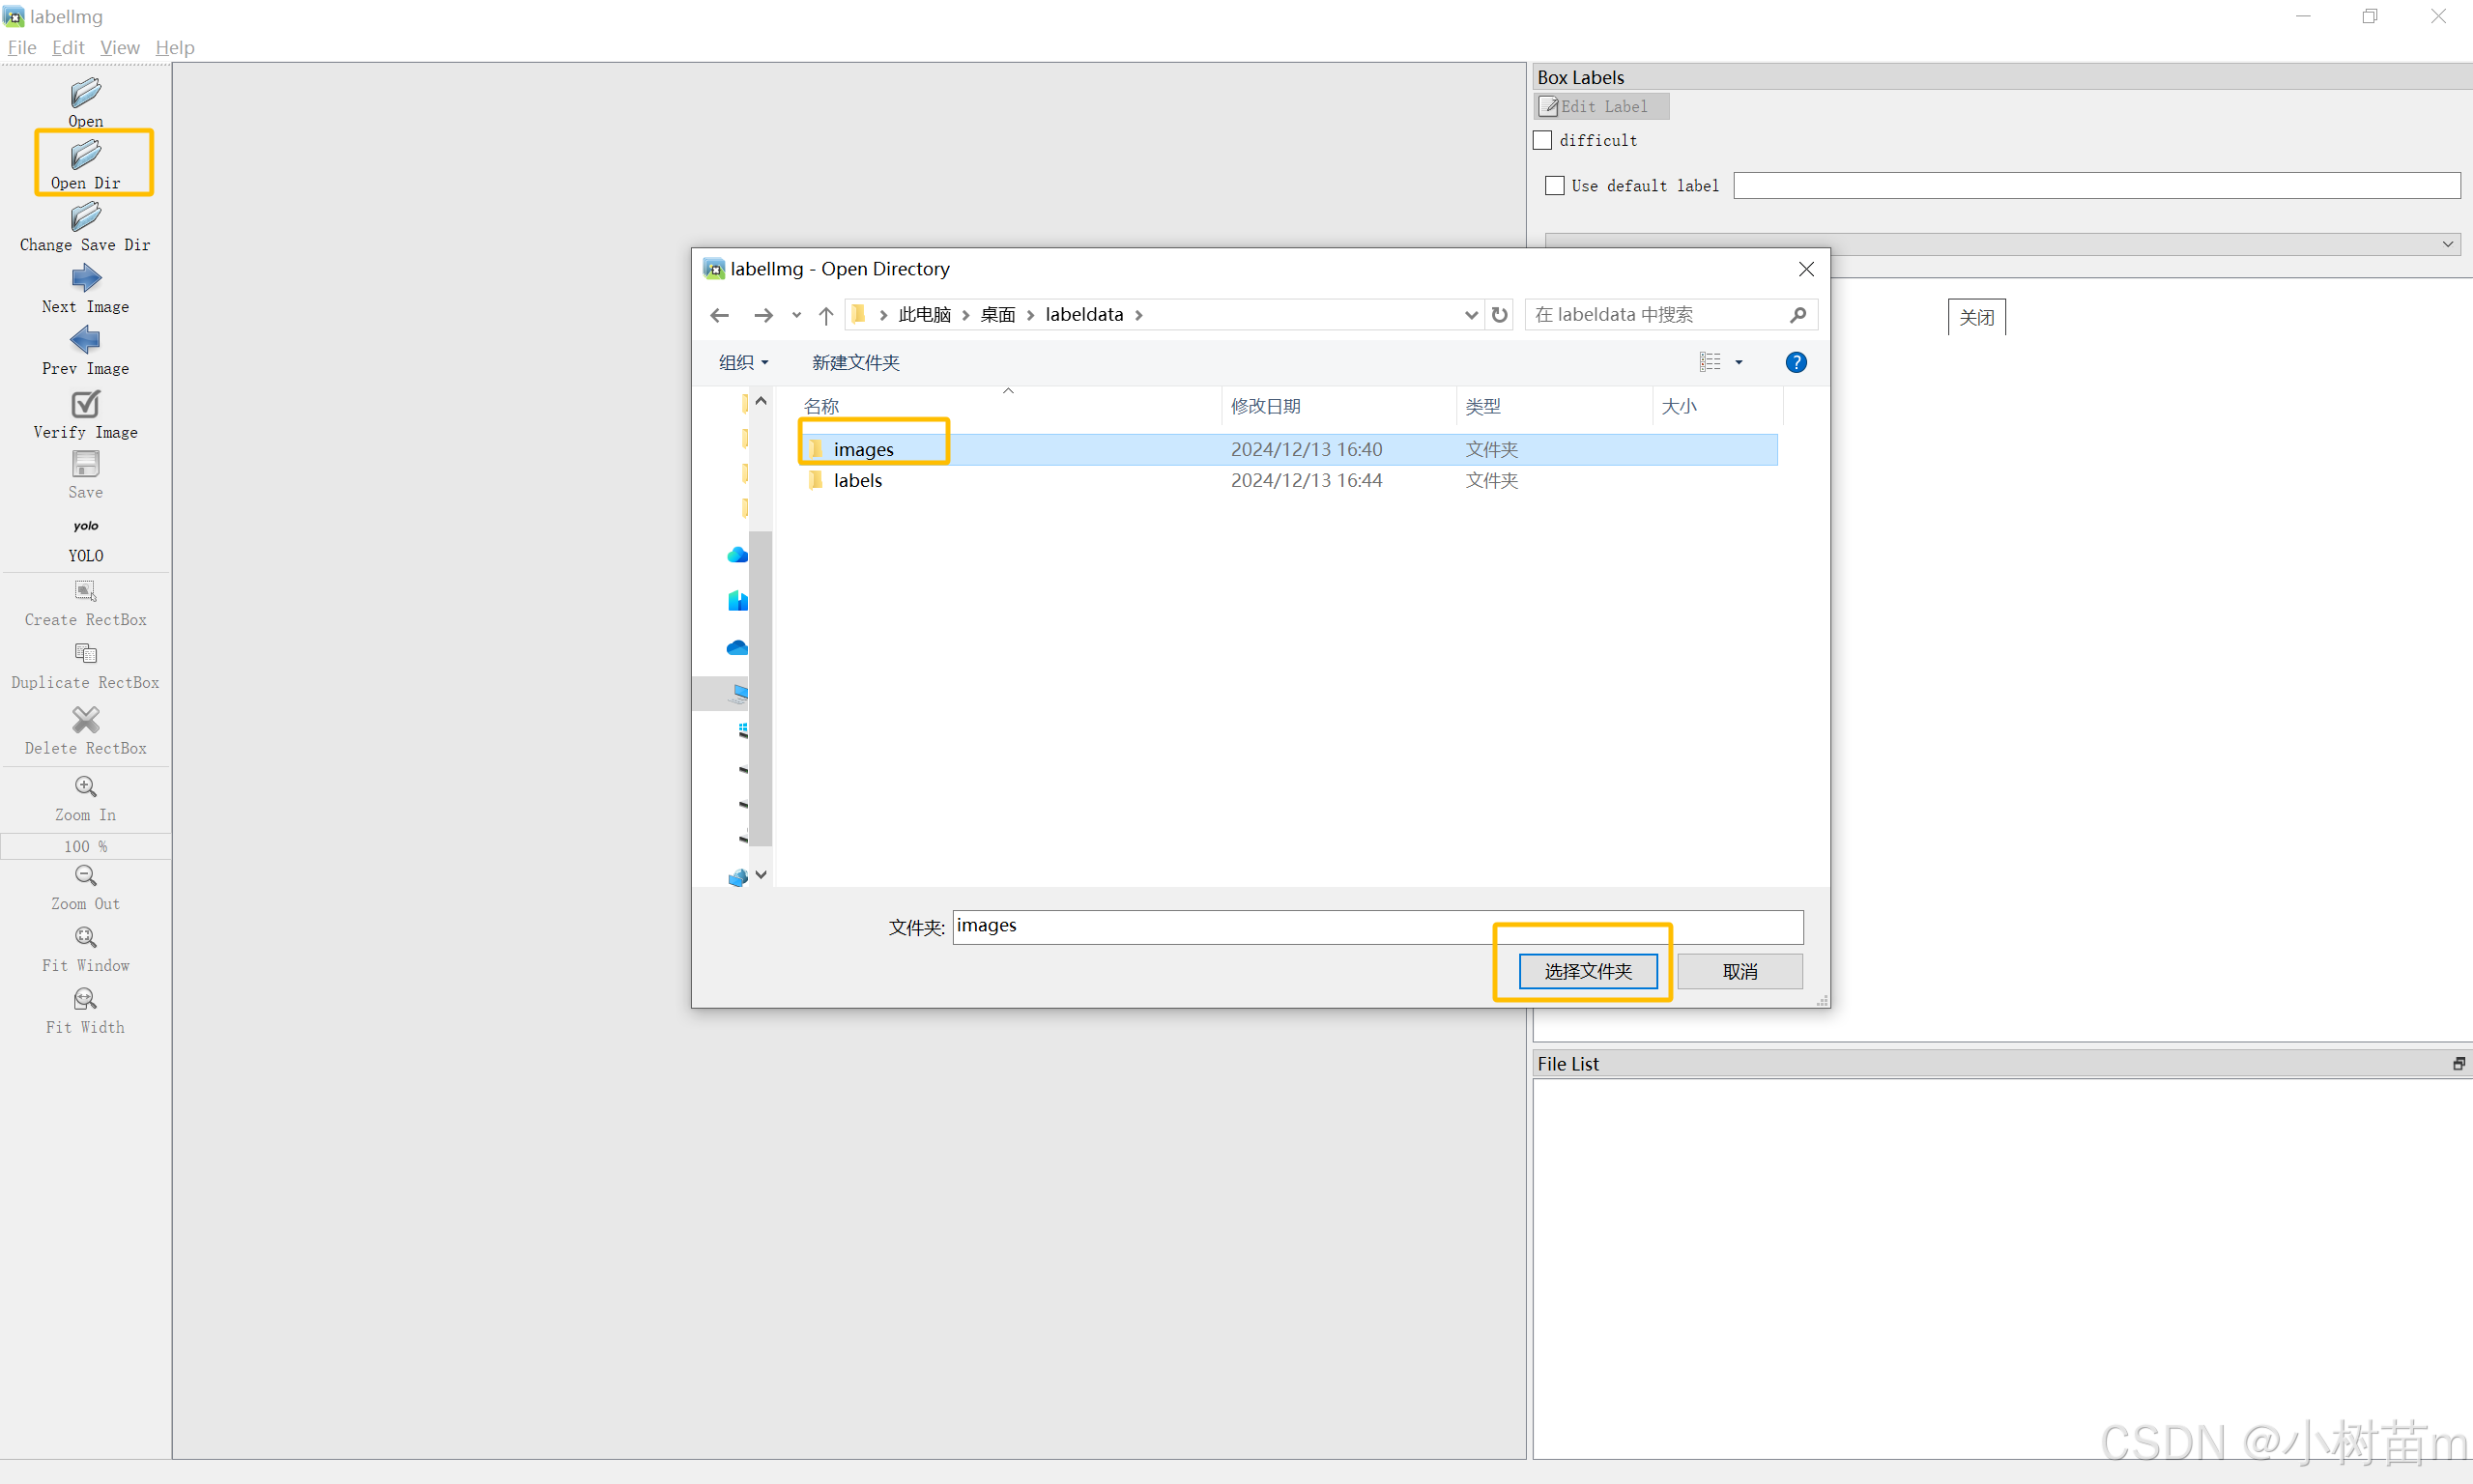Image resolution: width=2473 pixels, height=1484 pixels.
Task: Enable the difficult checkbox
Action: (1543, 140)
